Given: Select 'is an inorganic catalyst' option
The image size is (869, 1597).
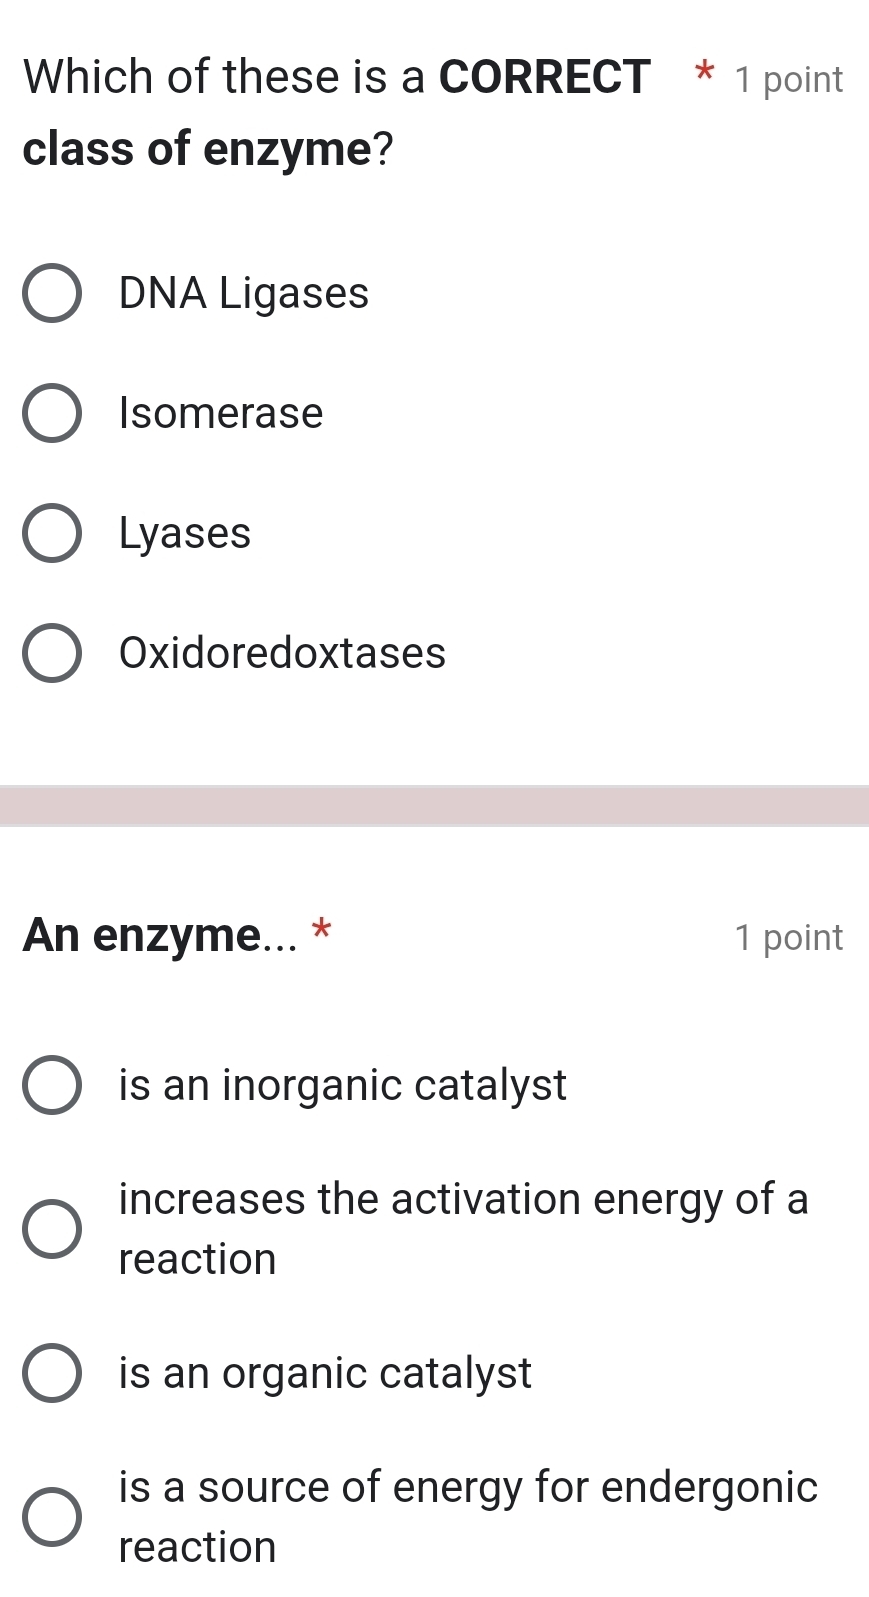Looking at the screenshot, I should (x=54, y=1085).
